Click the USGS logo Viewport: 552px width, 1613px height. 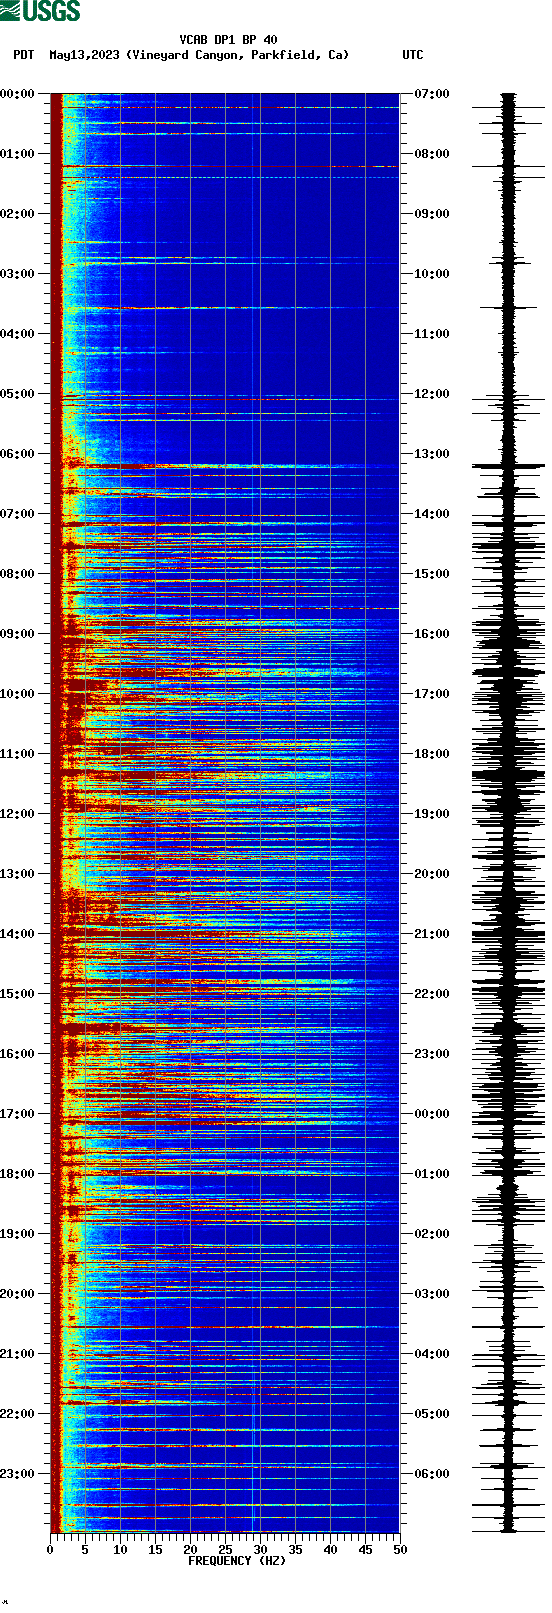pos(40,11)
